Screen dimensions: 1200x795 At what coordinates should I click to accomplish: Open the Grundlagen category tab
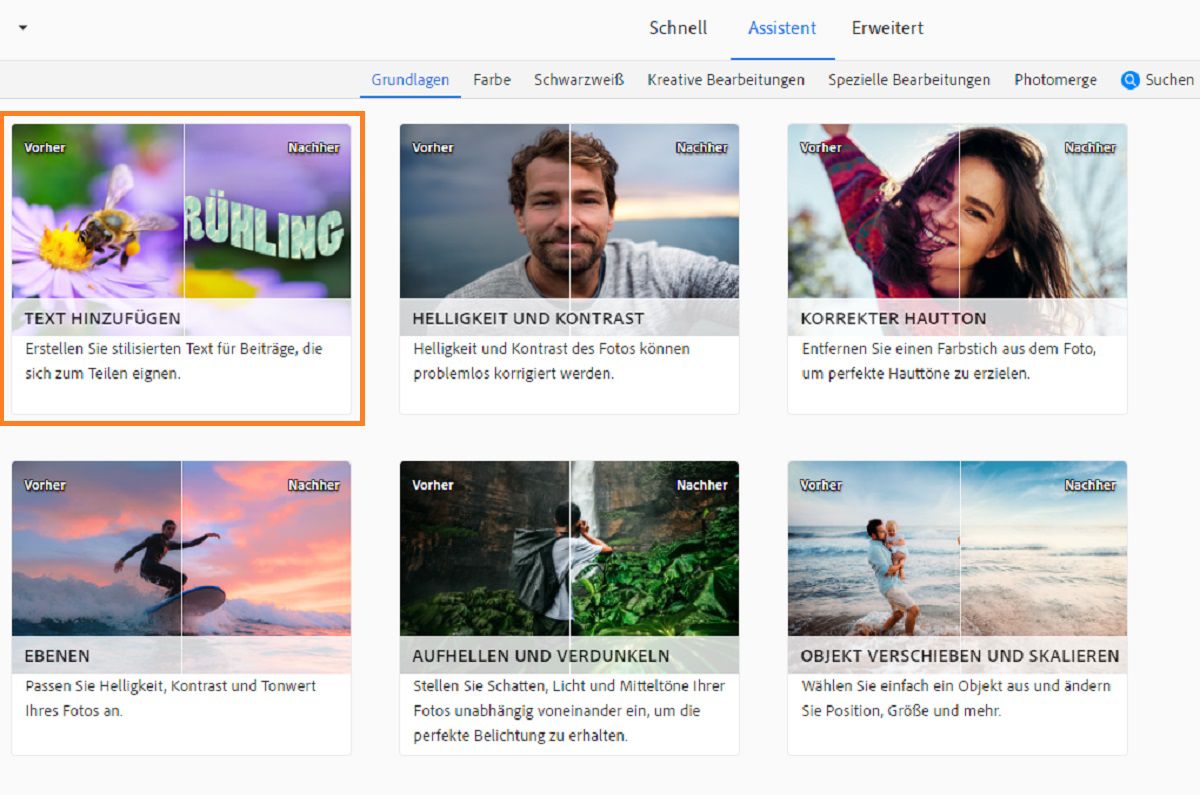click(x=410, y=80)
